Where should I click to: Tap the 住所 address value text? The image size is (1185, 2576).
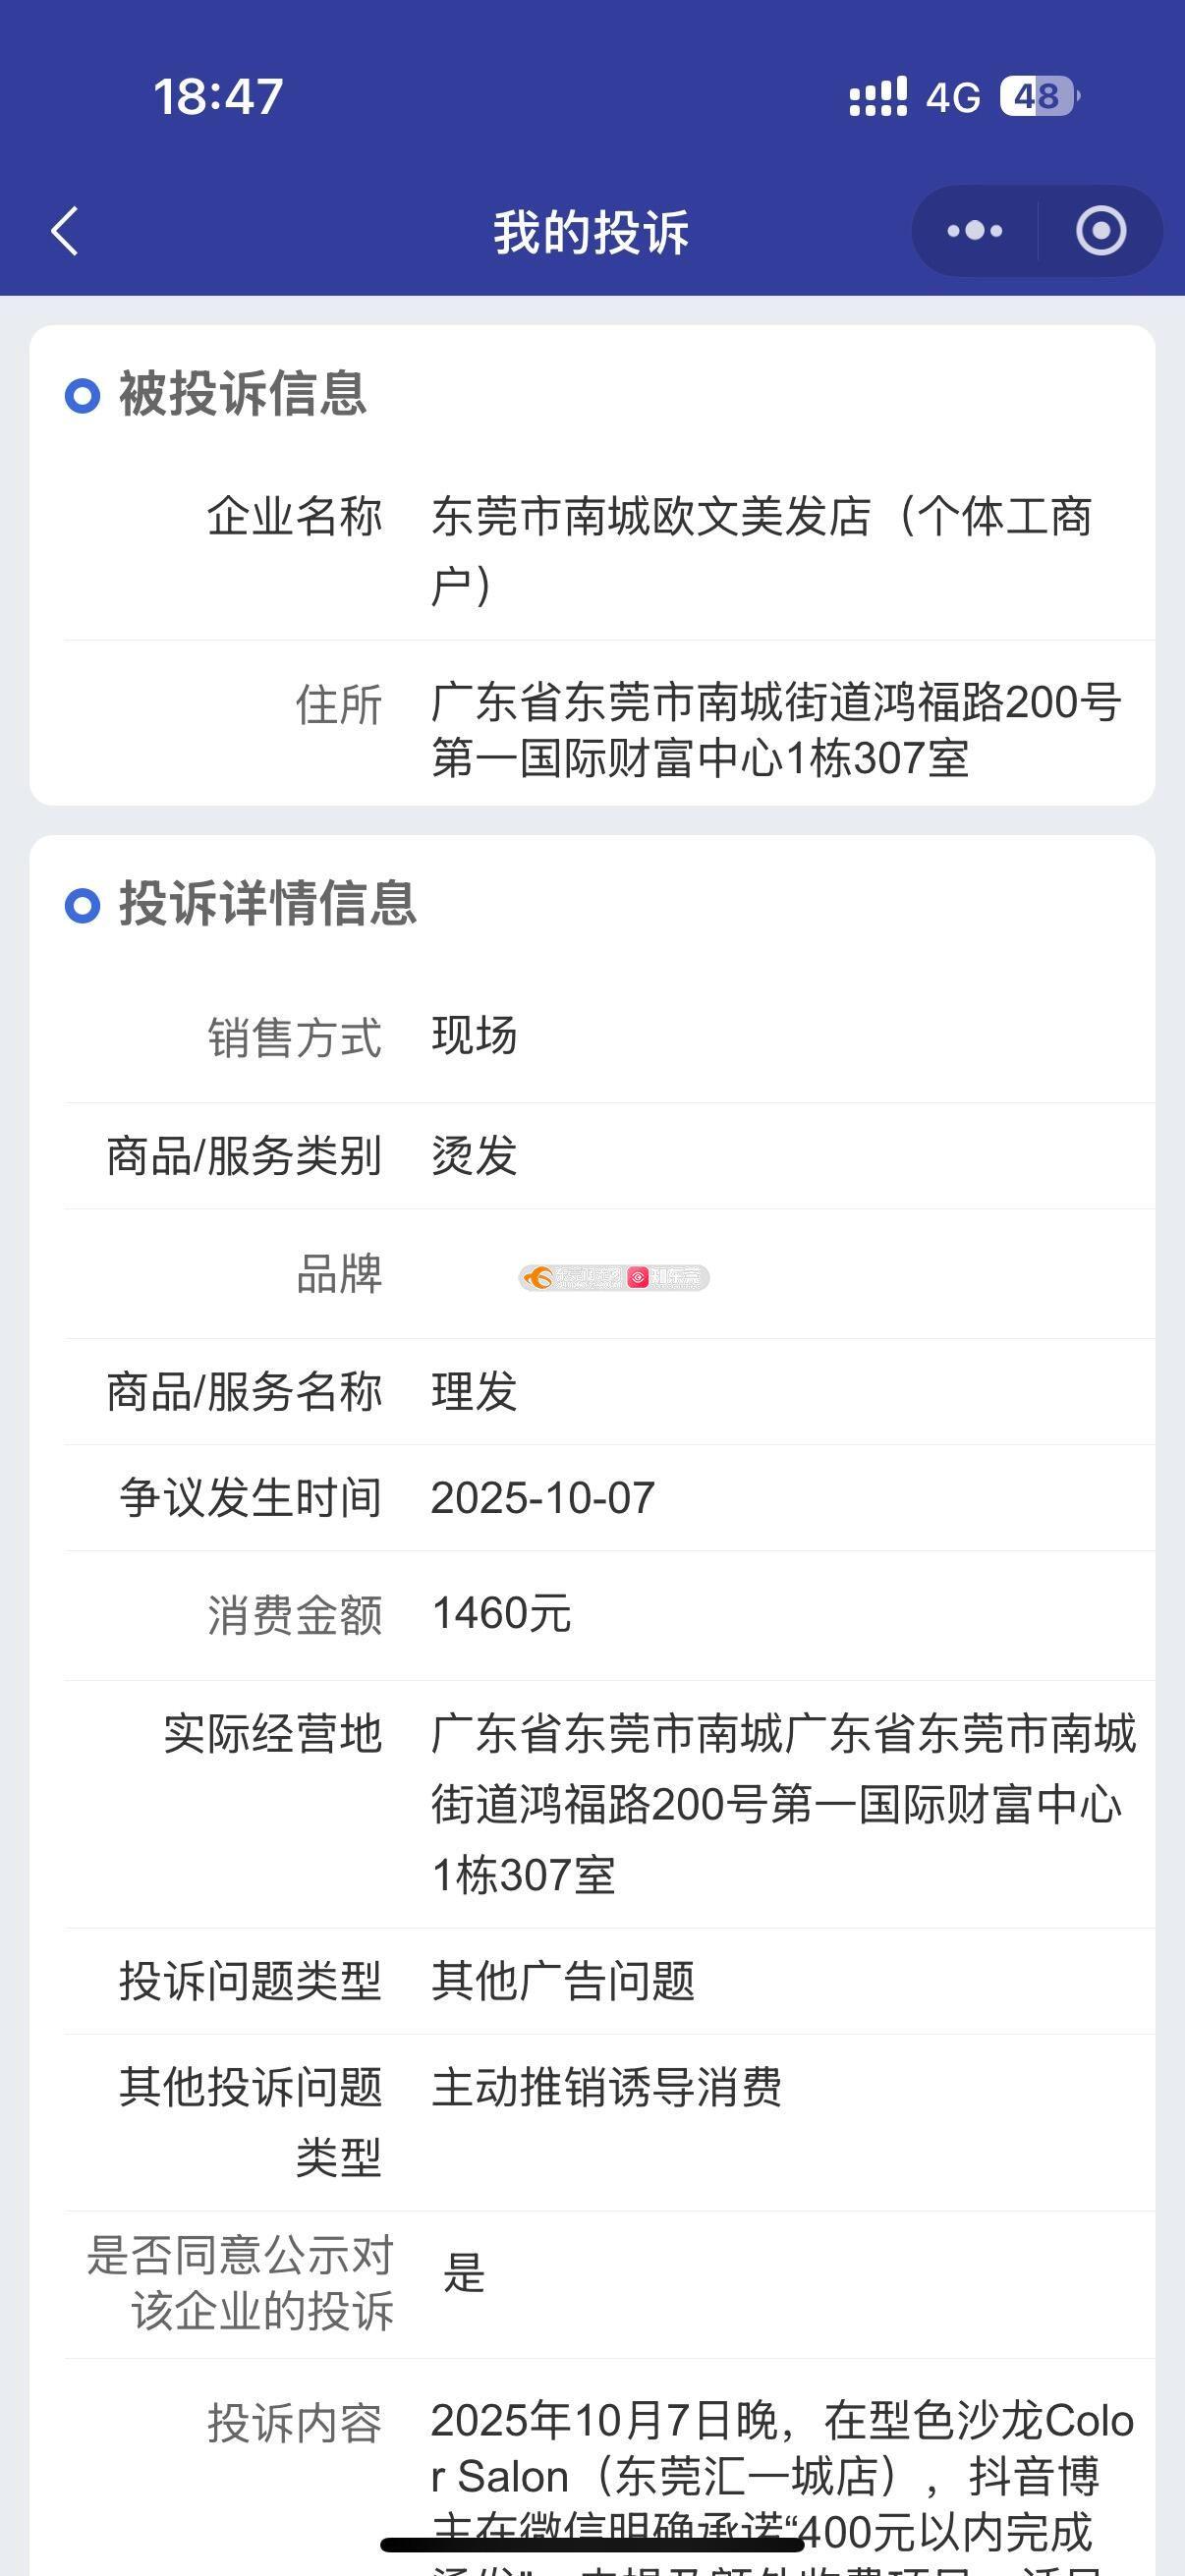click(x=775, y=730)
